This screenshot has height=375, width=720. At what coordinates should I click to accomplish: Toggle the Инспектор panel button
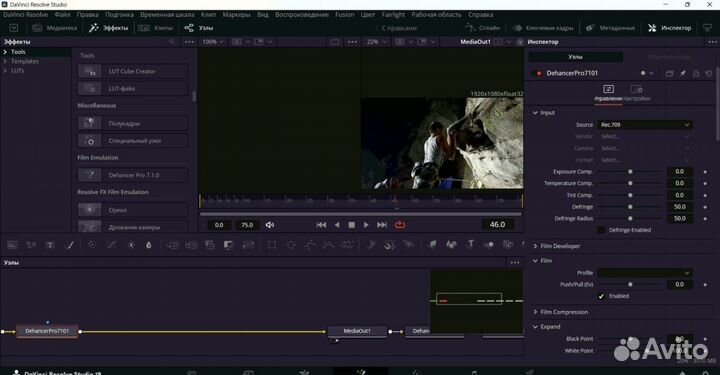669,28
